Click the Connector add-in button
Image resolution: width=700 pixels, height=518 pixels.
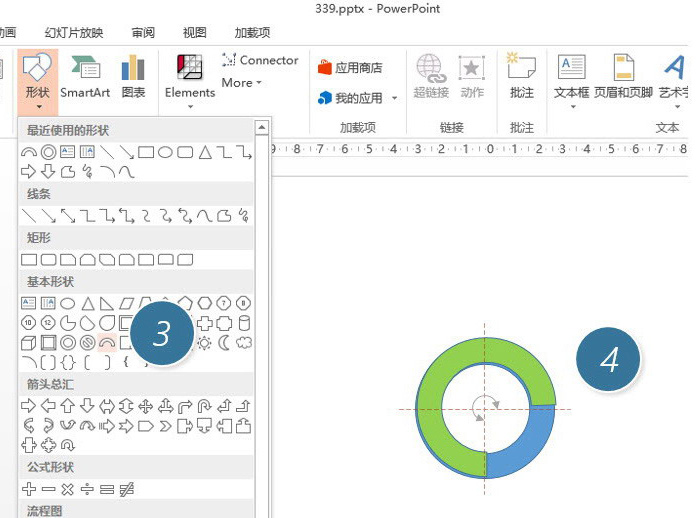pyautogui.click(x=260, y=60)
